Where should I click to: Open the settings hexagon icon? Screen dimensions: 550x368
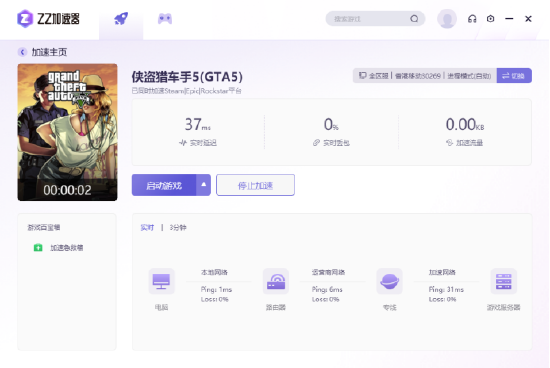point(490,19)
